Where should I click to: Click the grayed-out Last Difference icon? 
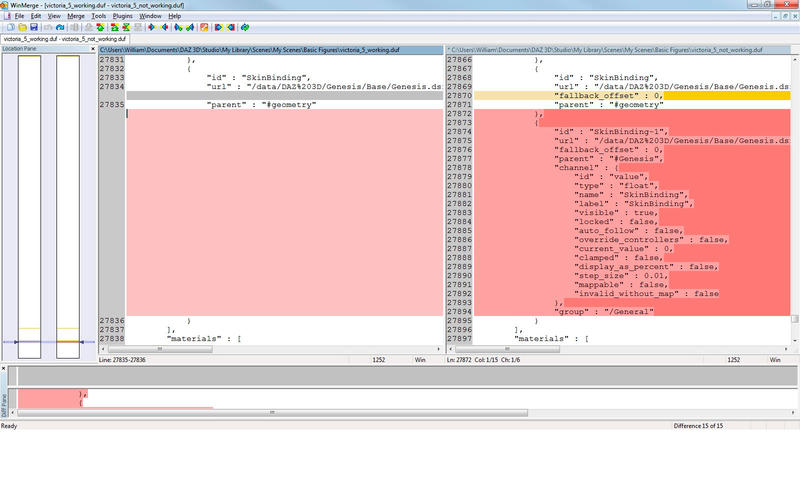(x=138, y=27)
